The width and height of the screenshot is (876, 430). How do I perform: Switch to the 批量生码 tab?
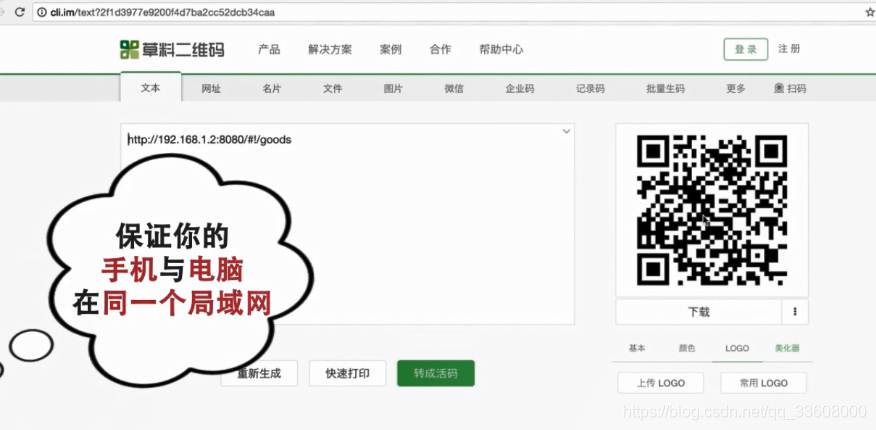[x=665, y=88]
